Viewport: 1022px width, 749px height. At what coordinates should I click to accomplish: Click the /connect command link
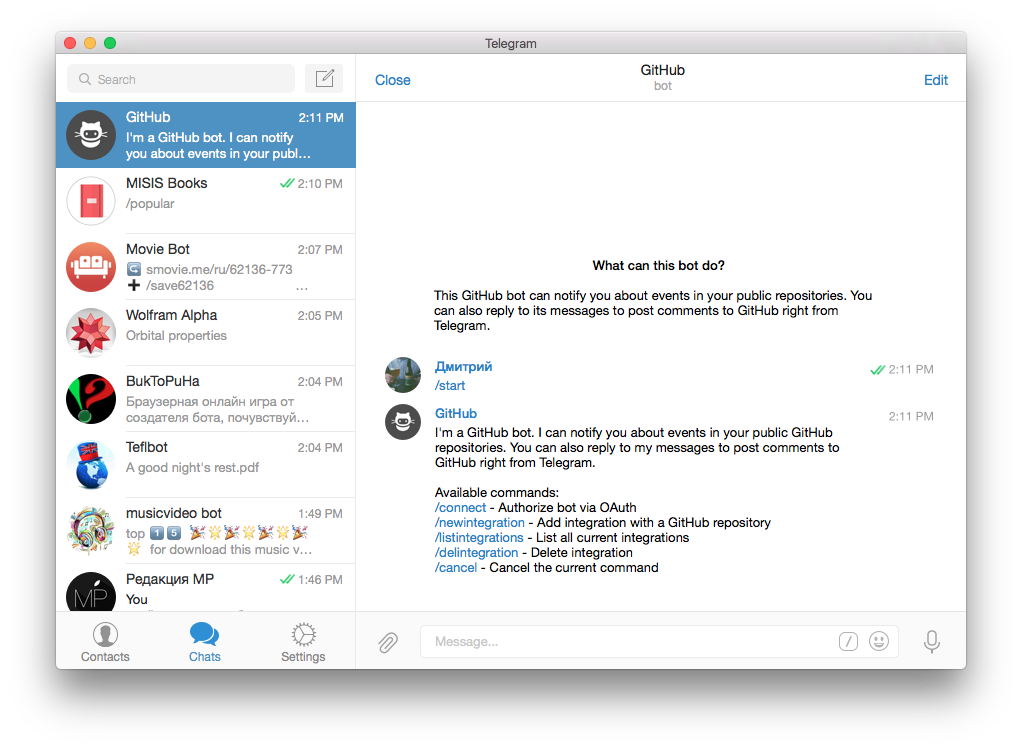click(460, 507)
